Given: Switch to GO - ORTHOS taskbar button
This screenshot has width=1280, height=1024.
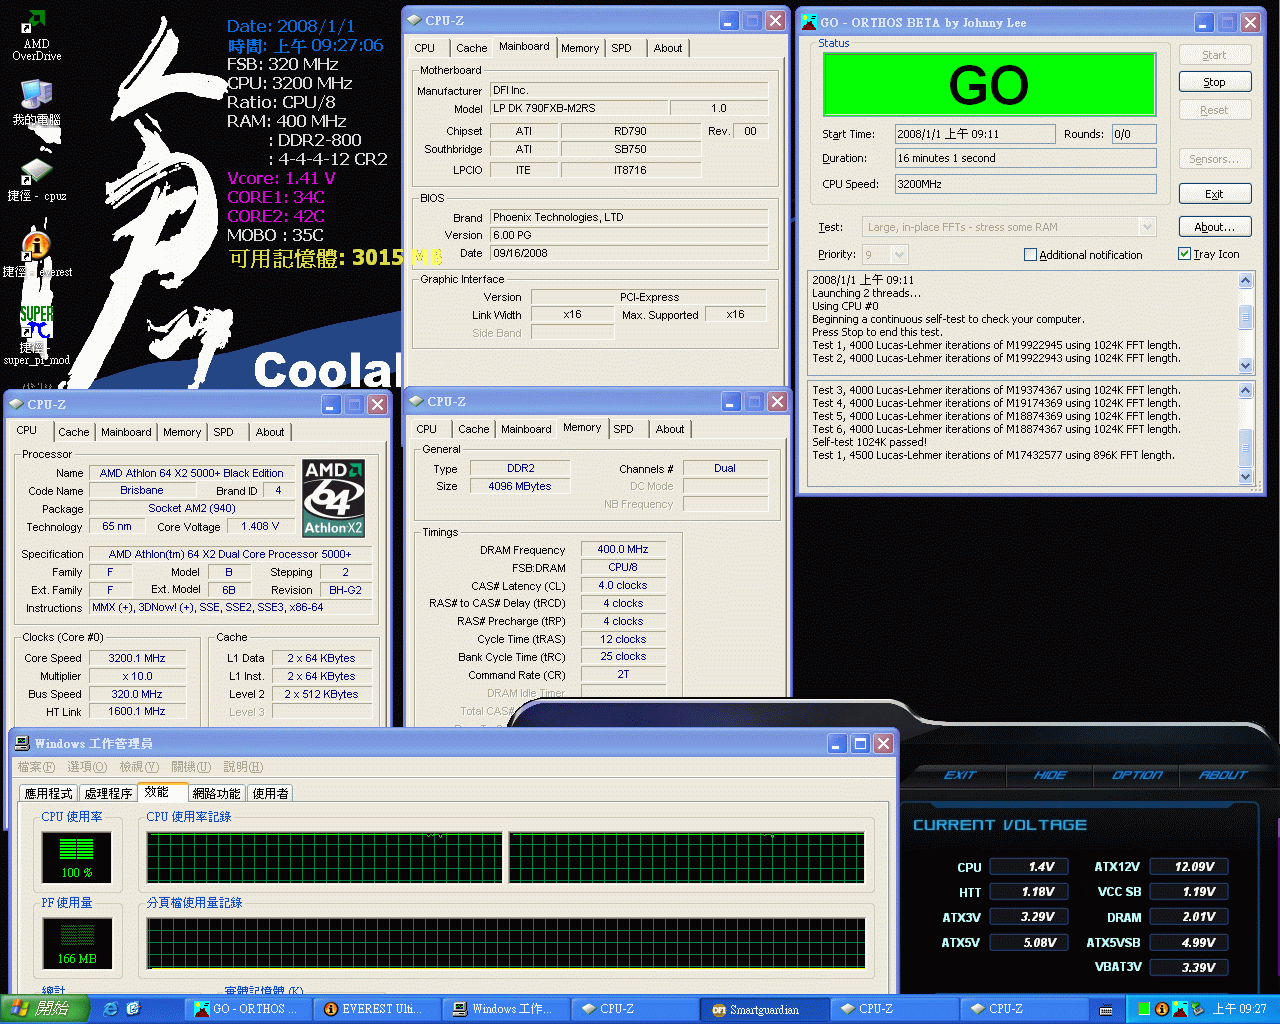Looking at the screenshot, I should [x=247, y=1009].
